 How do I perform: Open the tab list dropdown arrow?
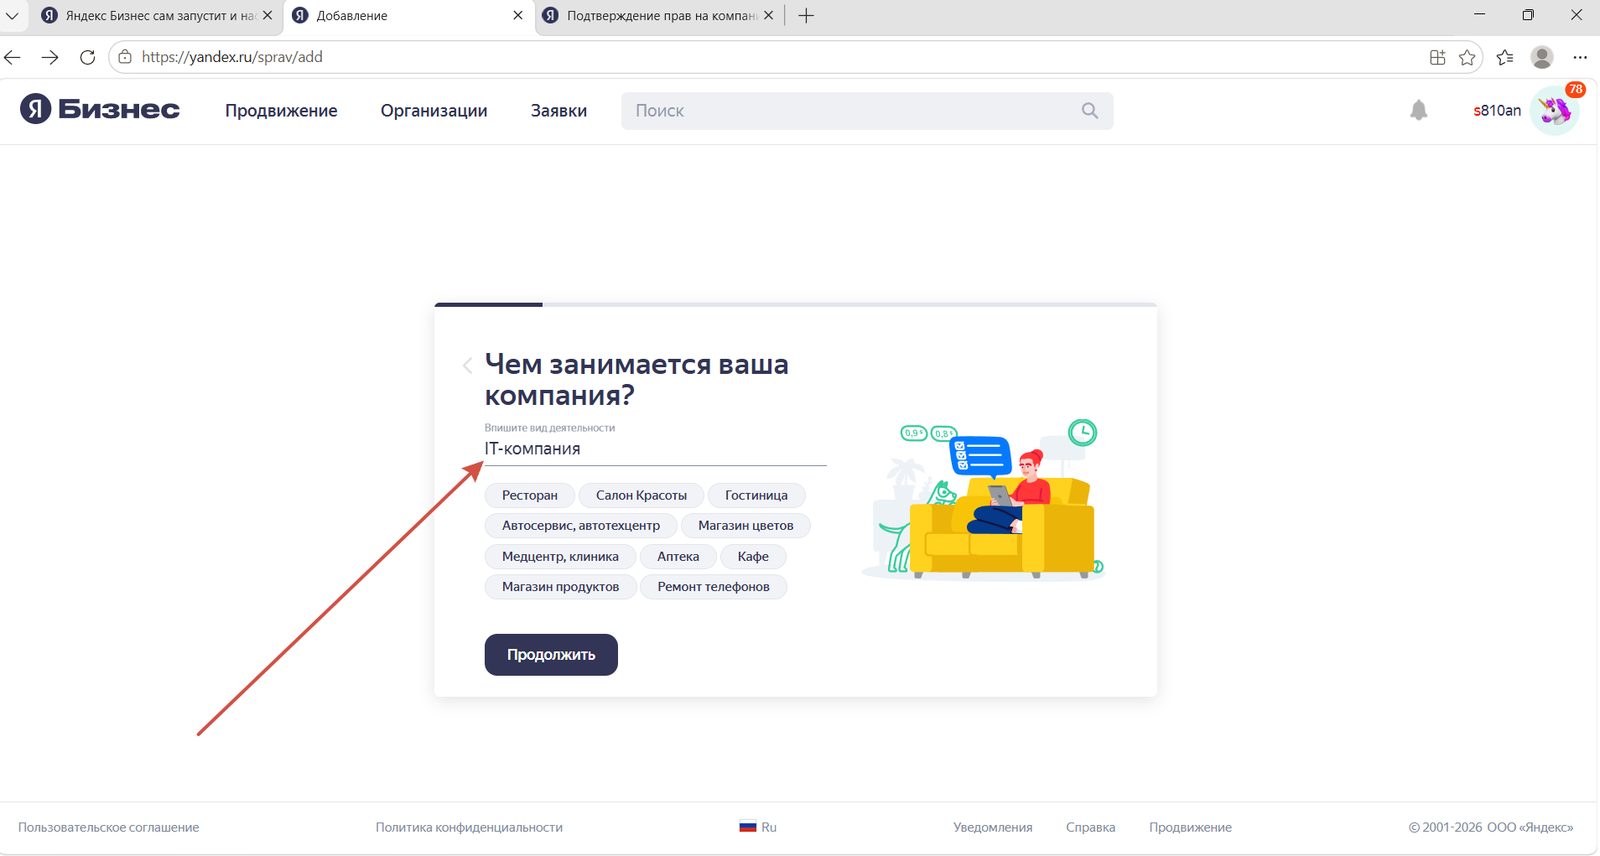pyautogui.click(x=12, y=16)
